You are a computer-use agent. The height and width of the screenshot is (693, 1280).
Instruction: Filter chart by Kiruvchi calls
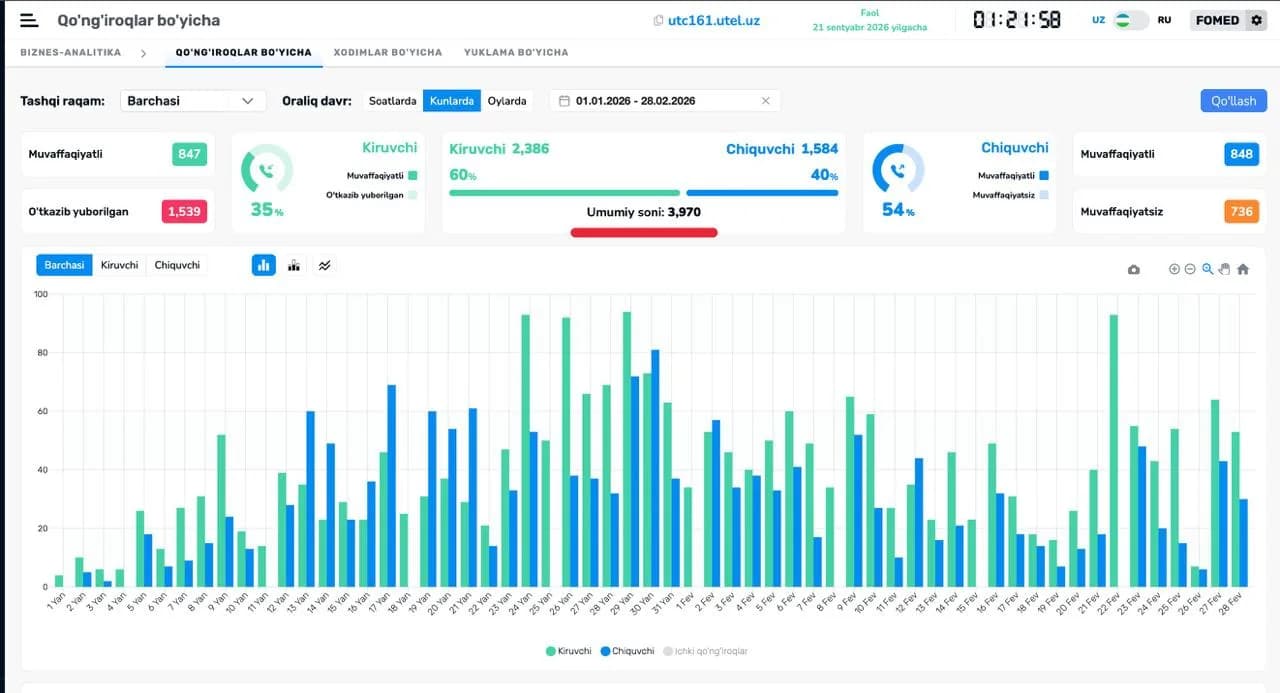[x=120, y=265]
